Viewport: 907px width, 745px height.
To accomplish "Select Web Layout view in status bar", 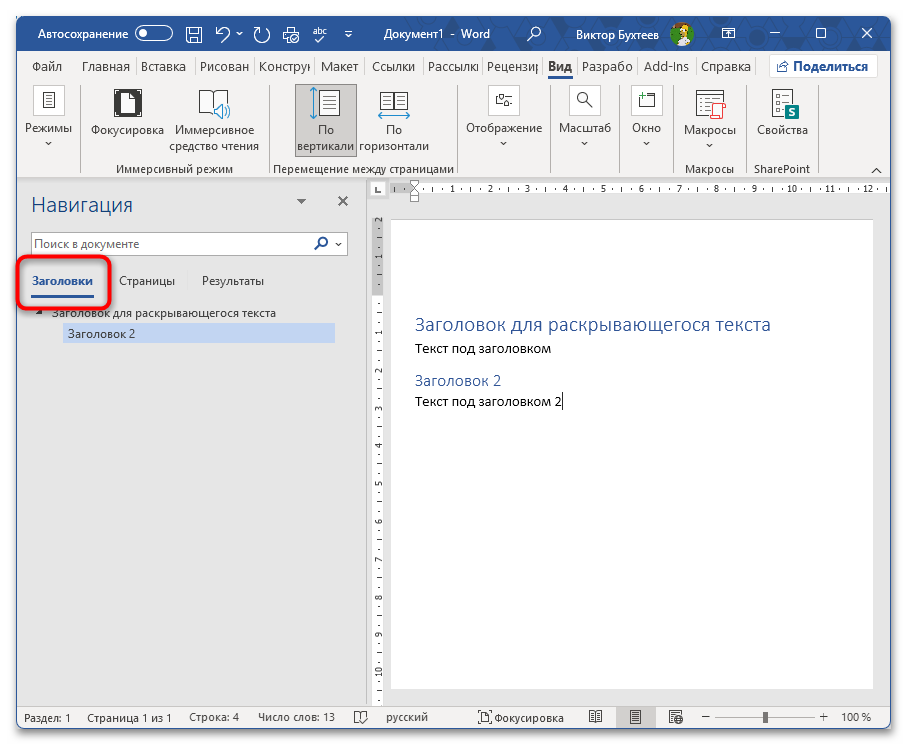I will click(x=675, y=717).
